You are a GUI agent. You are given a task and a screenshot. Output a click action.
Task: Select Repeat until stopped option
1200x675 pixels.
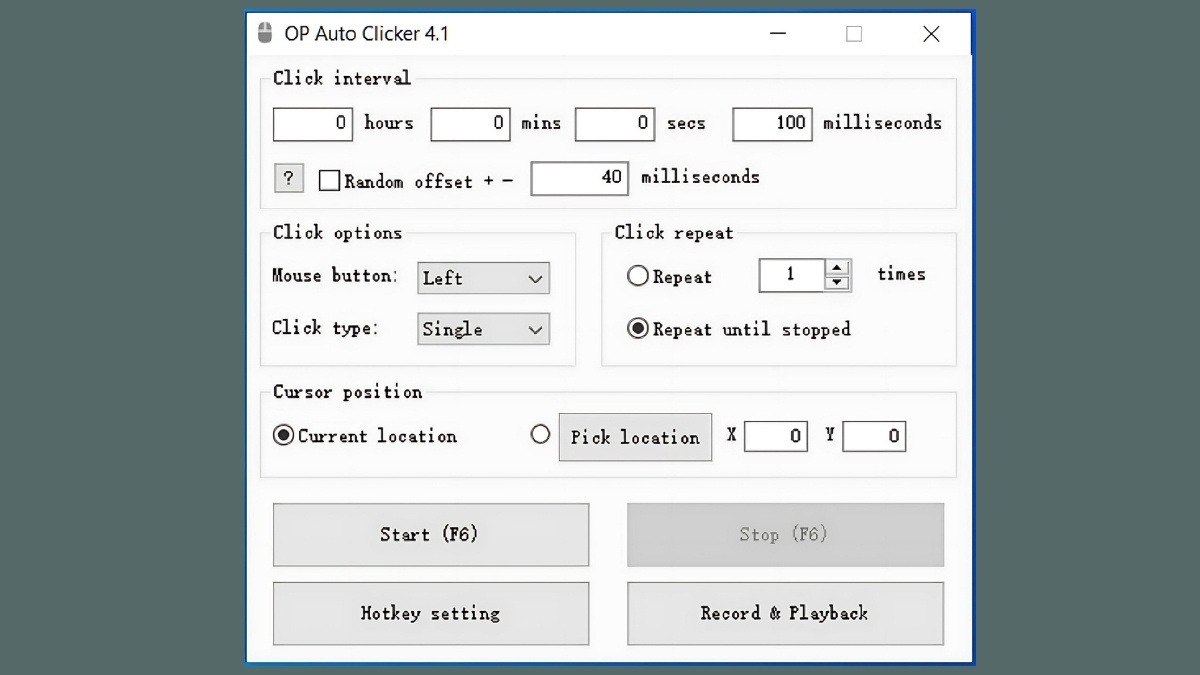(638, 328)
